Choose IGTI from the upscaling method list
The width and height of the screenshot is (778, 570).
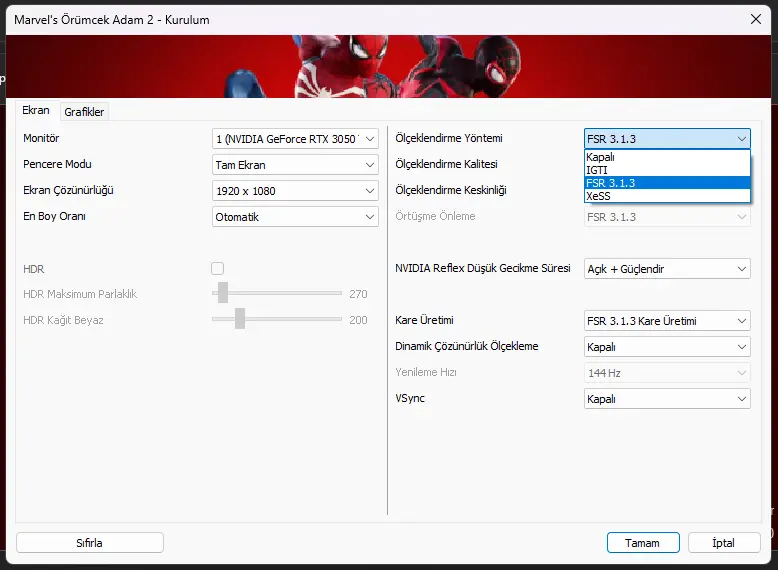[667, 170]
